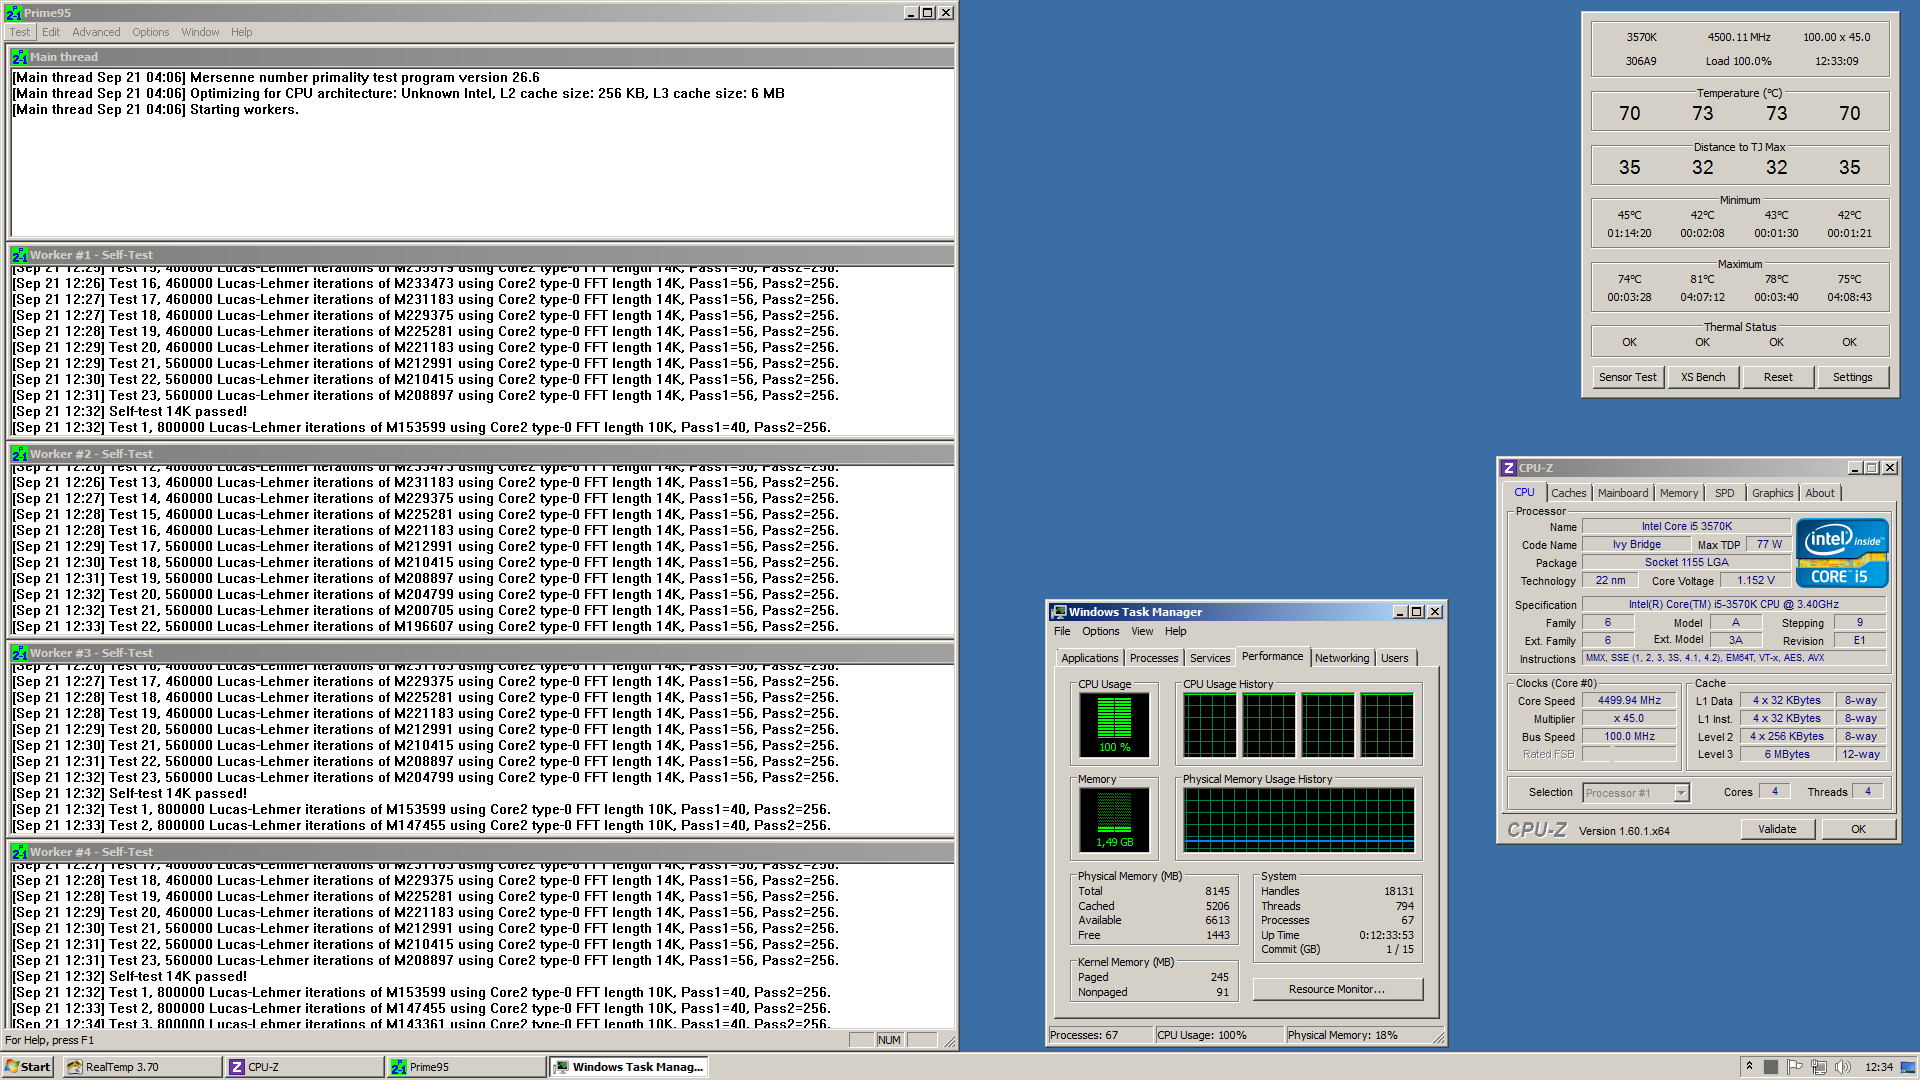The width and height of the screenshot is (1920, 1080).
Task: Click Validate button in CPU-Z
Action: click(1777, 829)
